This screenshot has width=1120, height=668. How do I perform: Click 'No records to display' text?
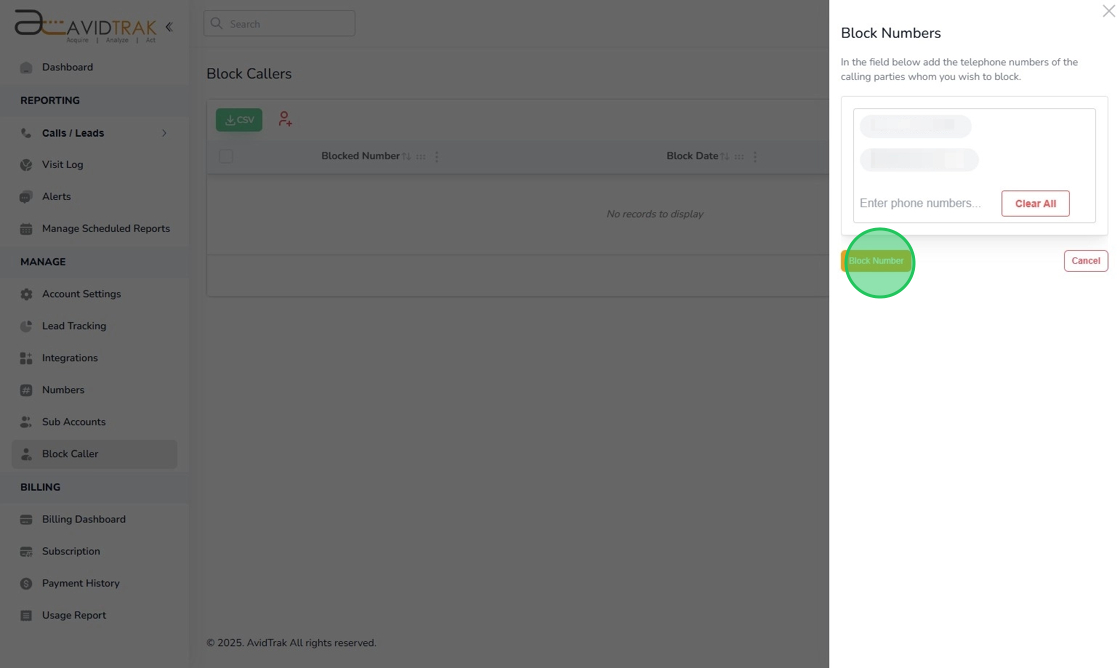pos(654,214)
